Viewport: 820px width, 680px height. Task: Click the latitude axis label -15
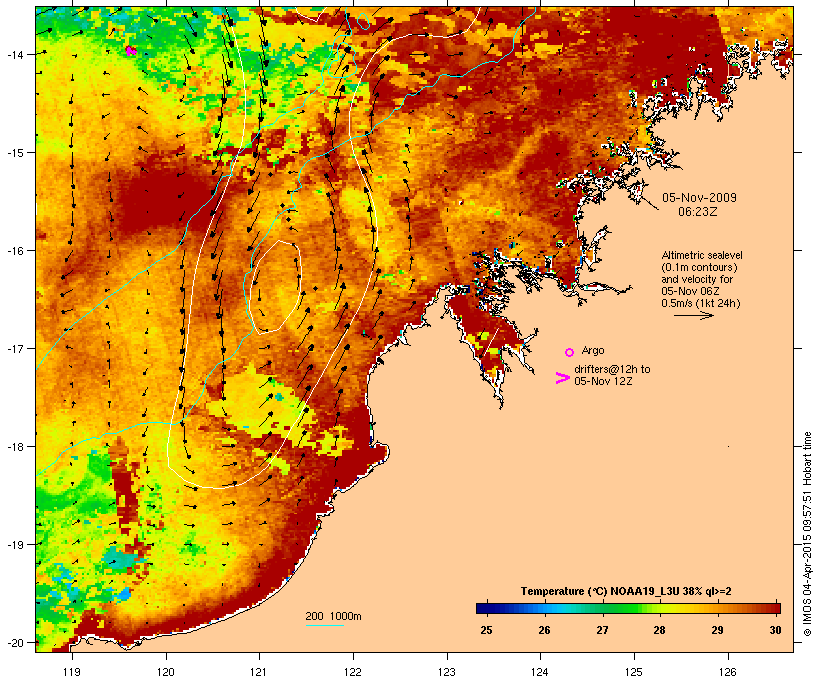click(16, 153)
